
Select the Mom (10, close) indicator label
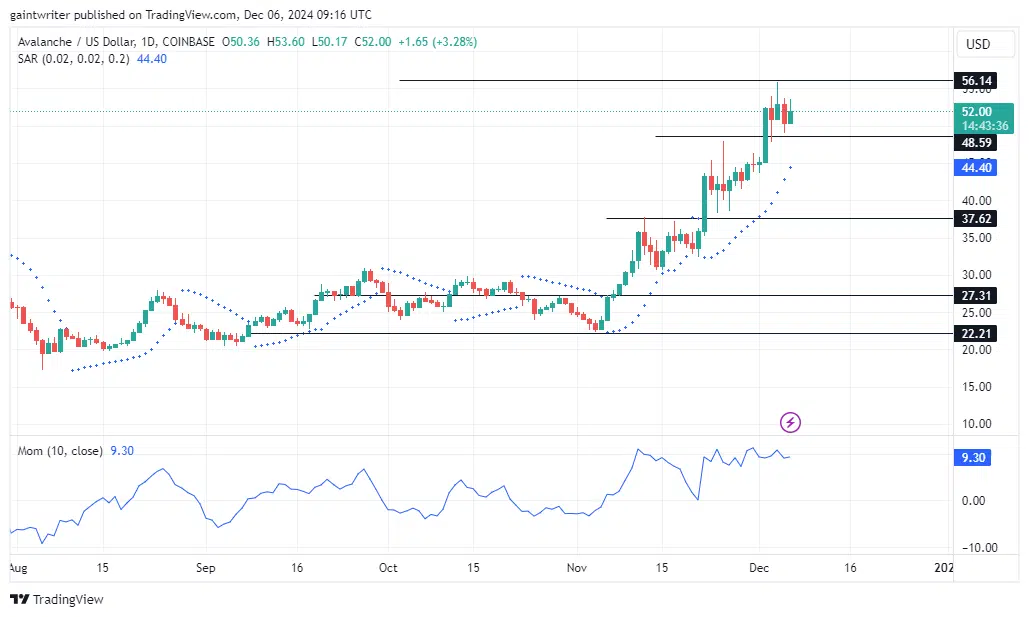pyautogui.click(x=60, y=451)
